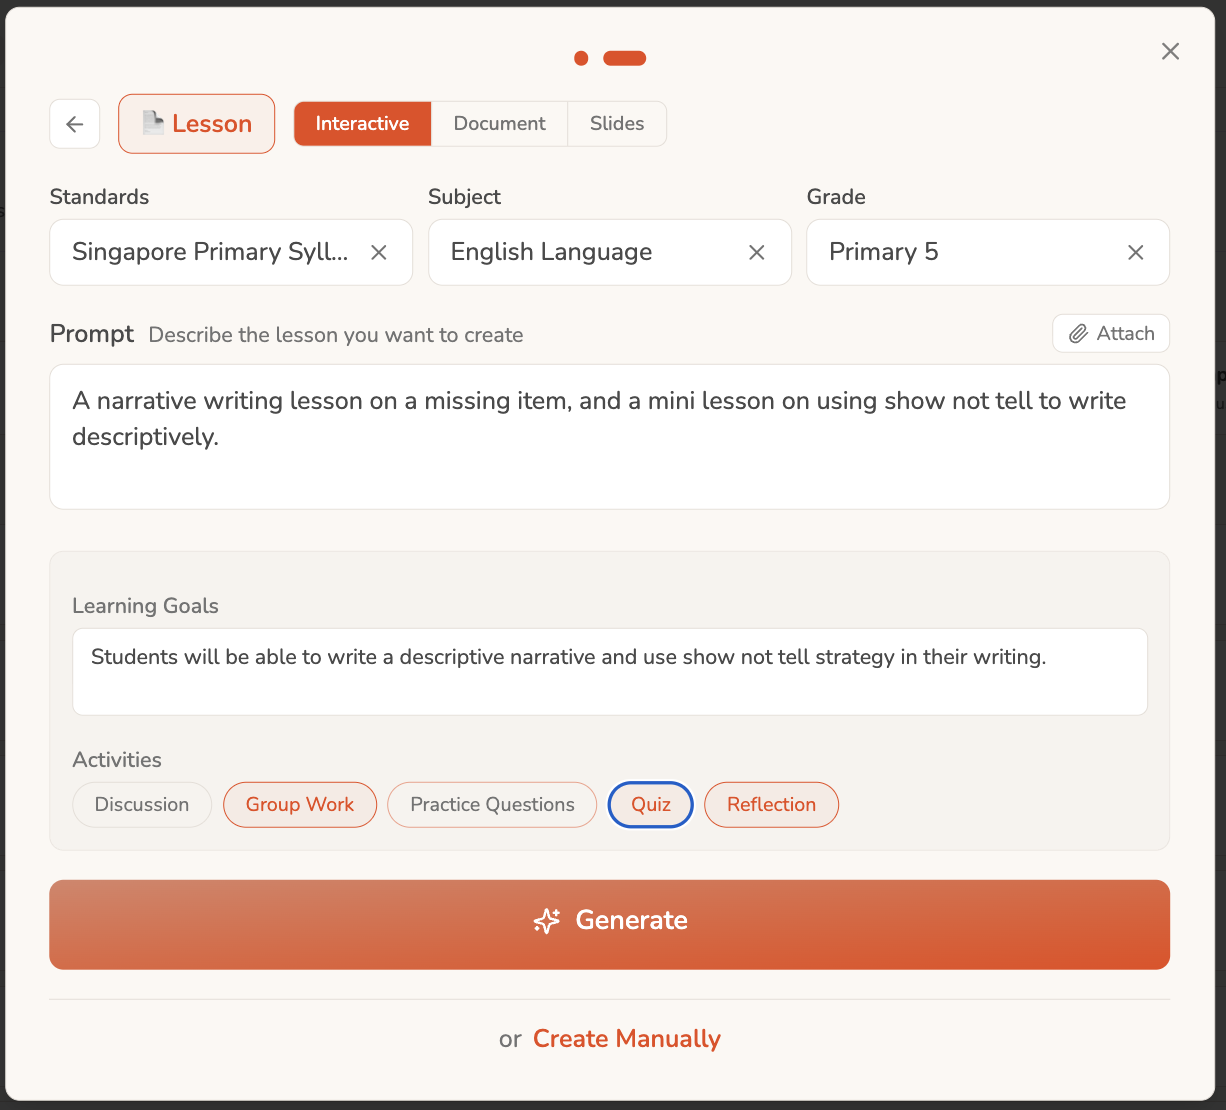Click into the Learning Goals text field
Image resolution: width=1226 pixels, height=1110 pixels.
pos(610,672)
